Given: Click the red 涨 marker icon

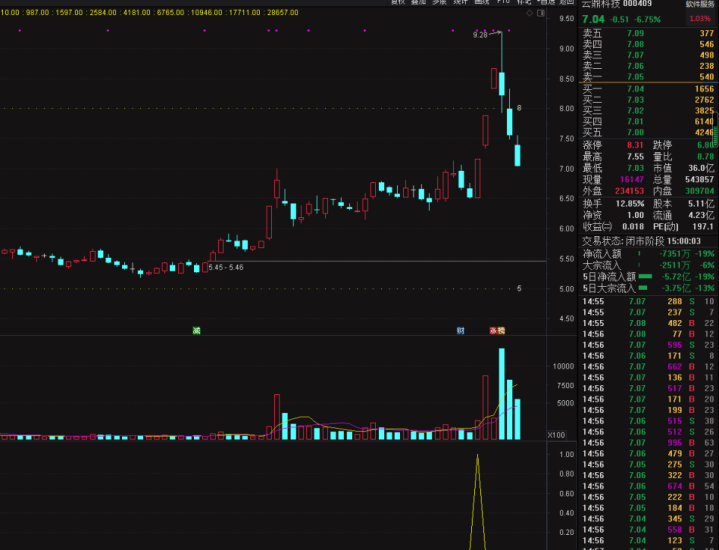Looking at the screenshot, I should pos(496,329).
